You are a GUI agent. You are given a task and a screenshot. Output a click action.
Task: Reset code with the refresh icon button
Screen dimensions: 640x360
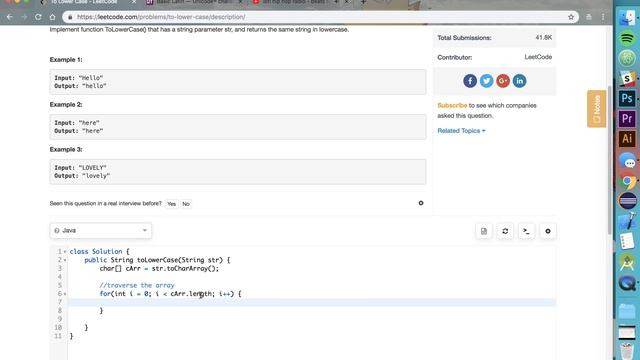505,231
